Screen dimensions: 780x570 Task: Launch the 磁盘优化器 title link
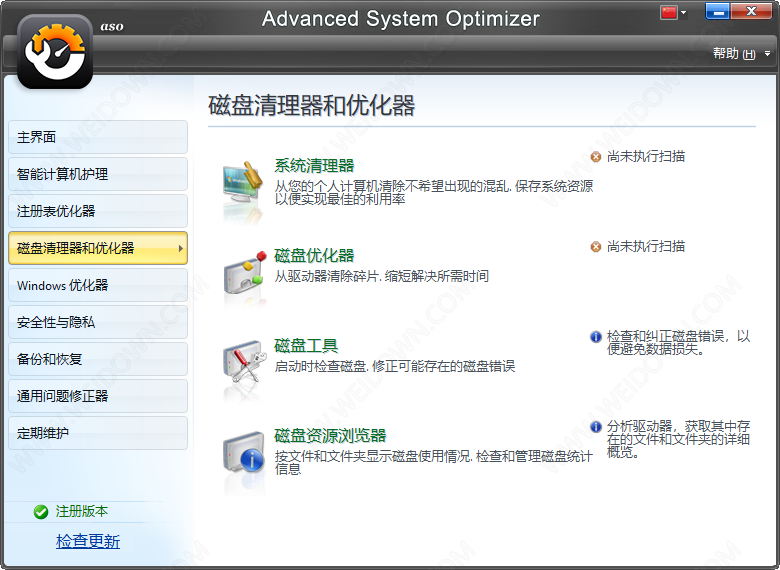(x=314, y=255)
